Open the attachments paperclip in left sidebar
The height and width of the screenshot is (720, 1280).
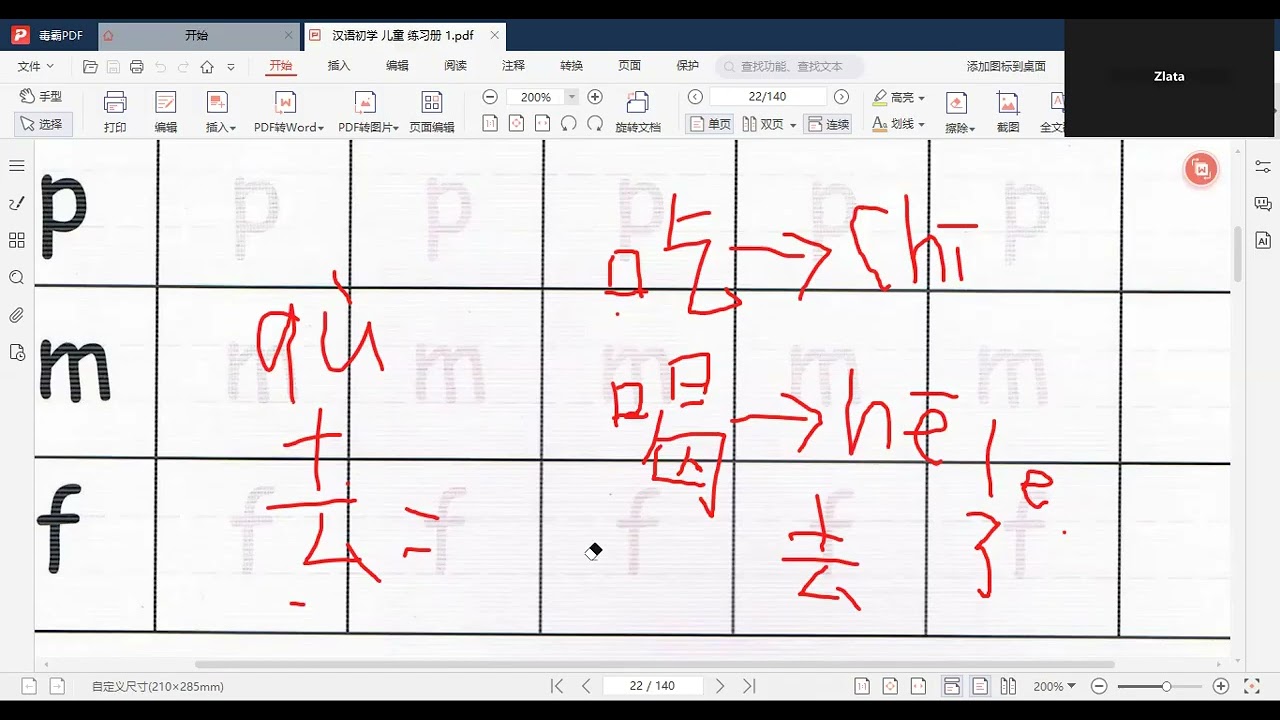click(17, 315)
